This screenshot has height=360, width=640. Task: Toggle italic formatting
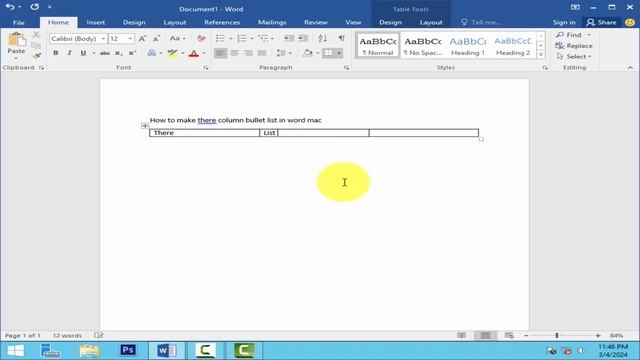(x=69, y=53)
